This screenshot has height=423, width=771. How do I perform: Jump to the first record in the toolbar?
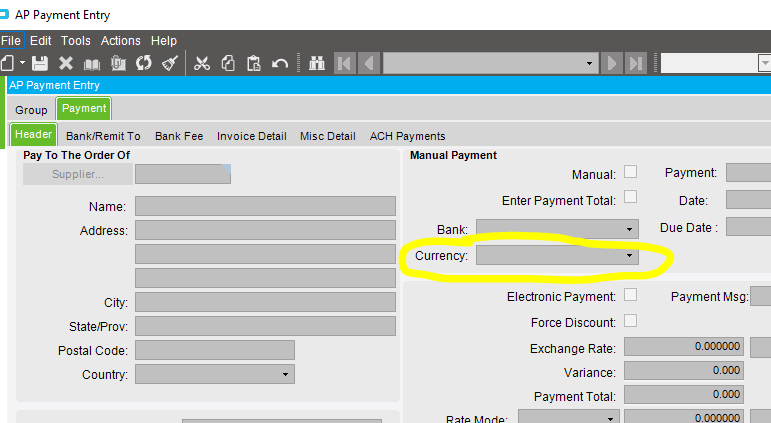tap(345, 63)
